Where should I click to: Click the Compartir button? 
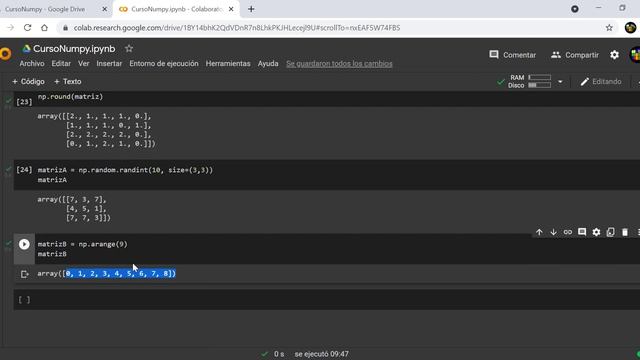coord(575,55)
